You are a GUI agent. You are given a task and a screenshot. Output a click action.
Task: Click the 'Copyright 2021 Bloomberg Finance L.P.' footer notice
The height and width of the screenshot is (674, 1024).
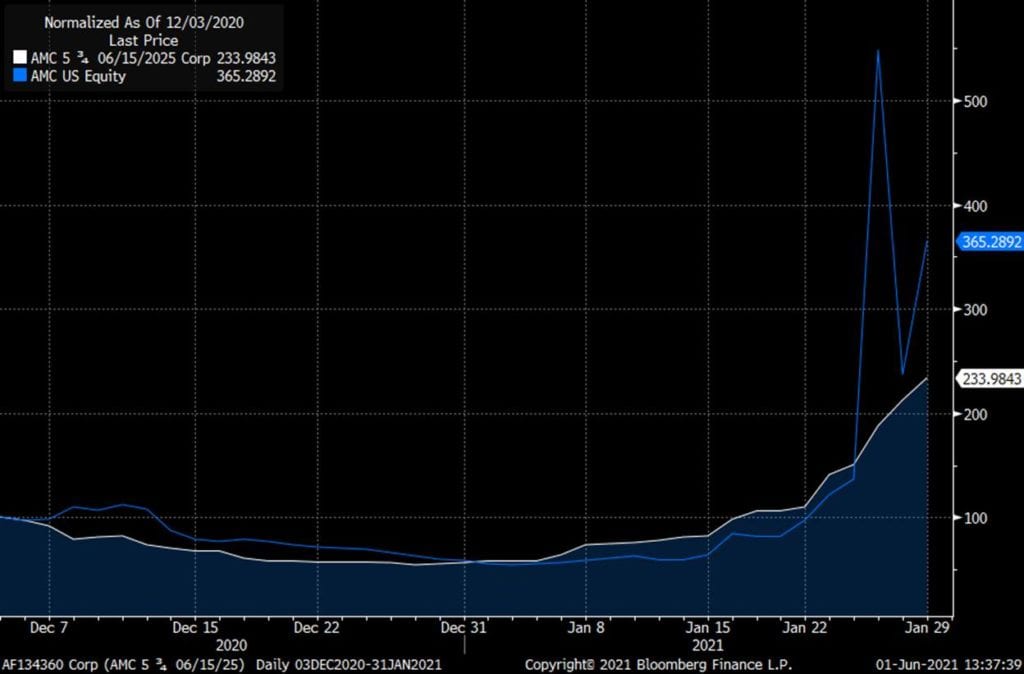click(x=658, y=665)
